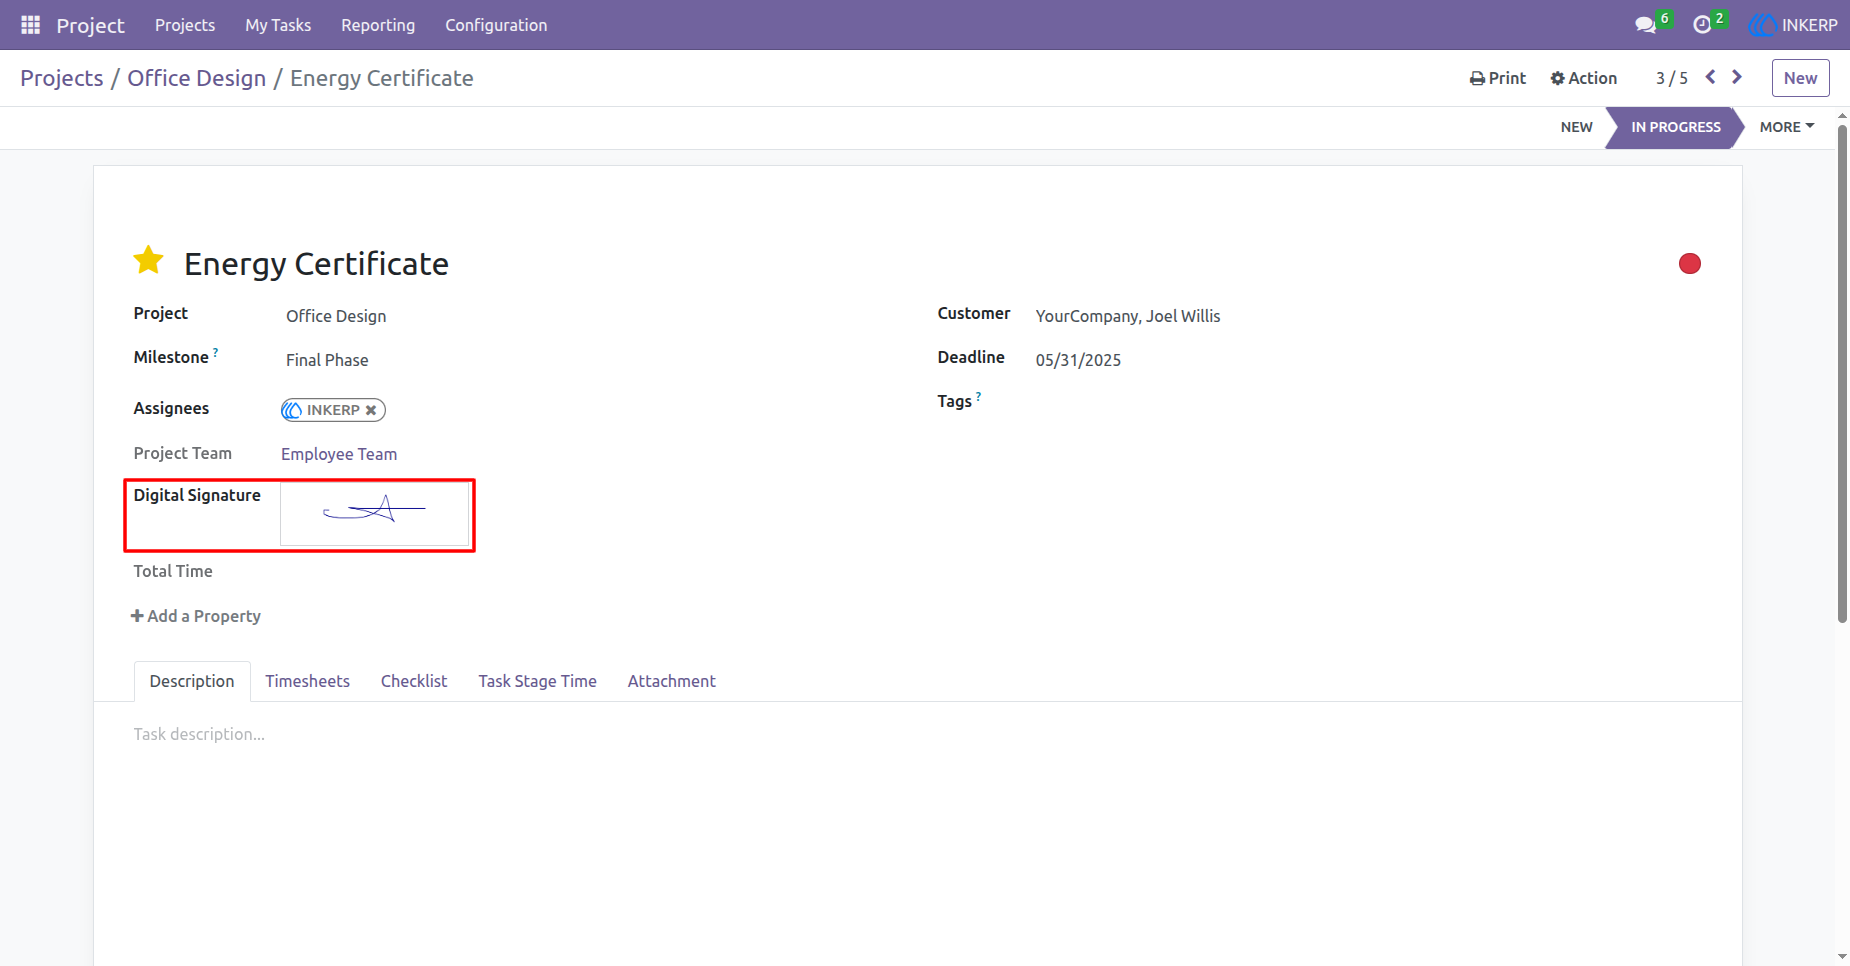Viewport: 1850px width, 966px height.
Task: Open the apps grid menu icon
Action: (x=30, y=25)
